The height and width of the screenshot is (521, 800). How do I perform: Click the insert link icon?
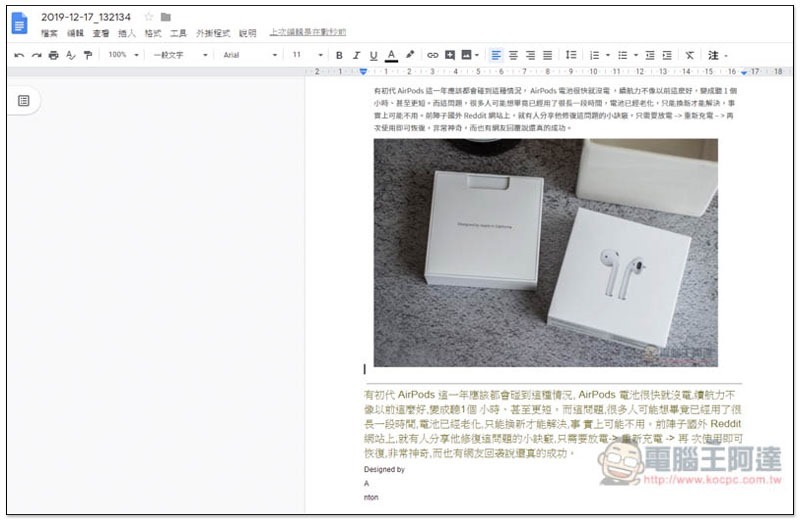click(432, 55)
